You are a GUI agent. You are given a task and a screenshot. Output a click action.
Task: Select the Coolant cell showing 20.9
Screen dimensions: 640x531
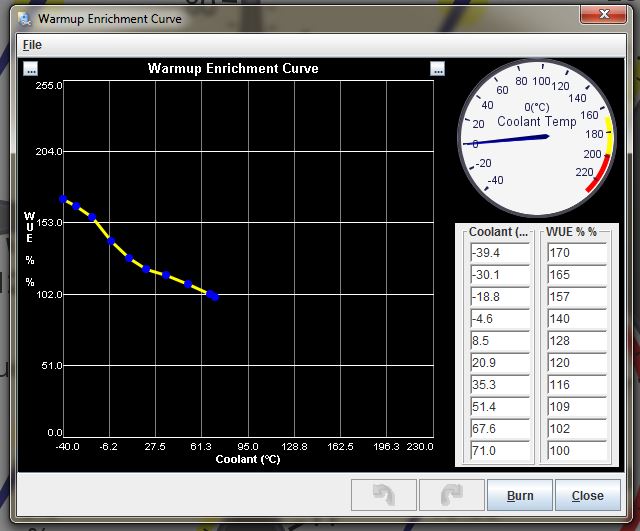pyautogui.click(x=499, y=363)
